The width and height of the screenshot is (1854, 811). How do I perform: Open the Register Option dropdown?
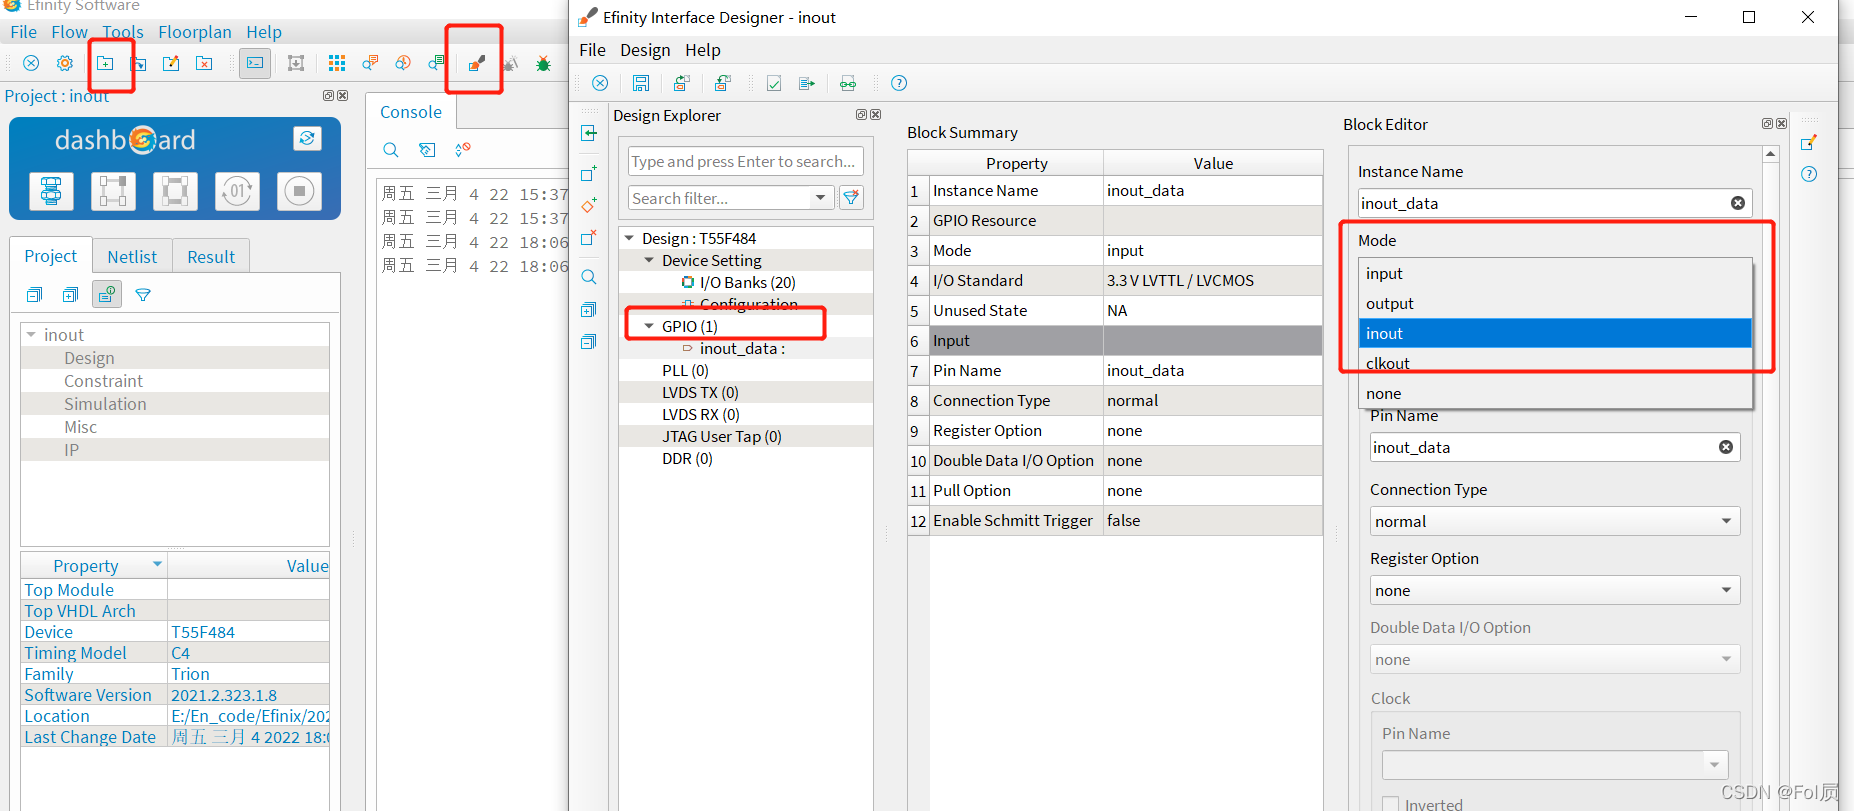[x=1555, y=590]
